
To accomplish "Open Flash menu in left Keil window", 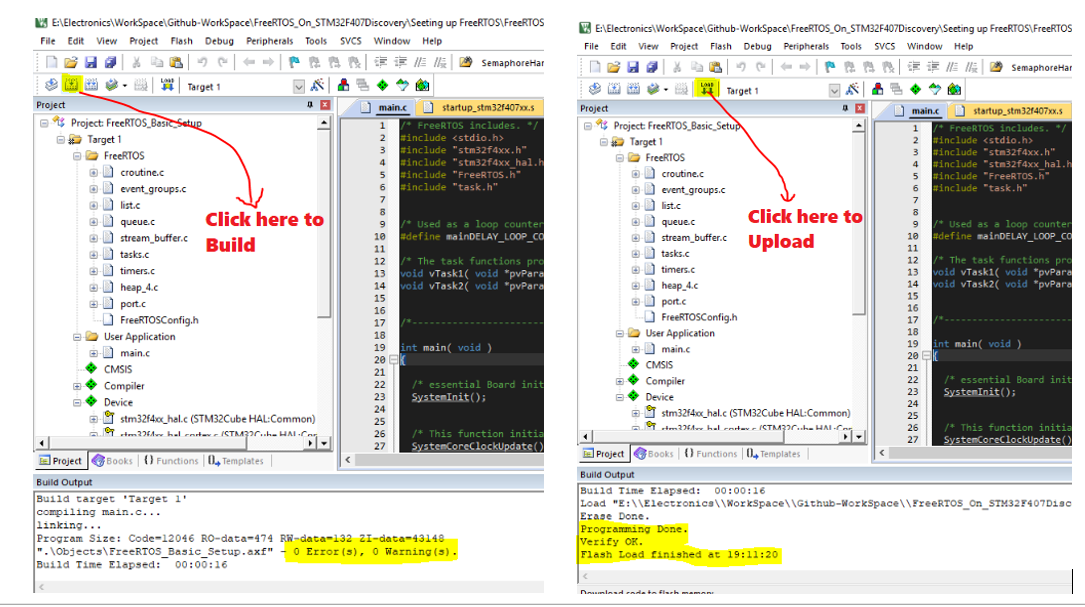I will 181,41.
